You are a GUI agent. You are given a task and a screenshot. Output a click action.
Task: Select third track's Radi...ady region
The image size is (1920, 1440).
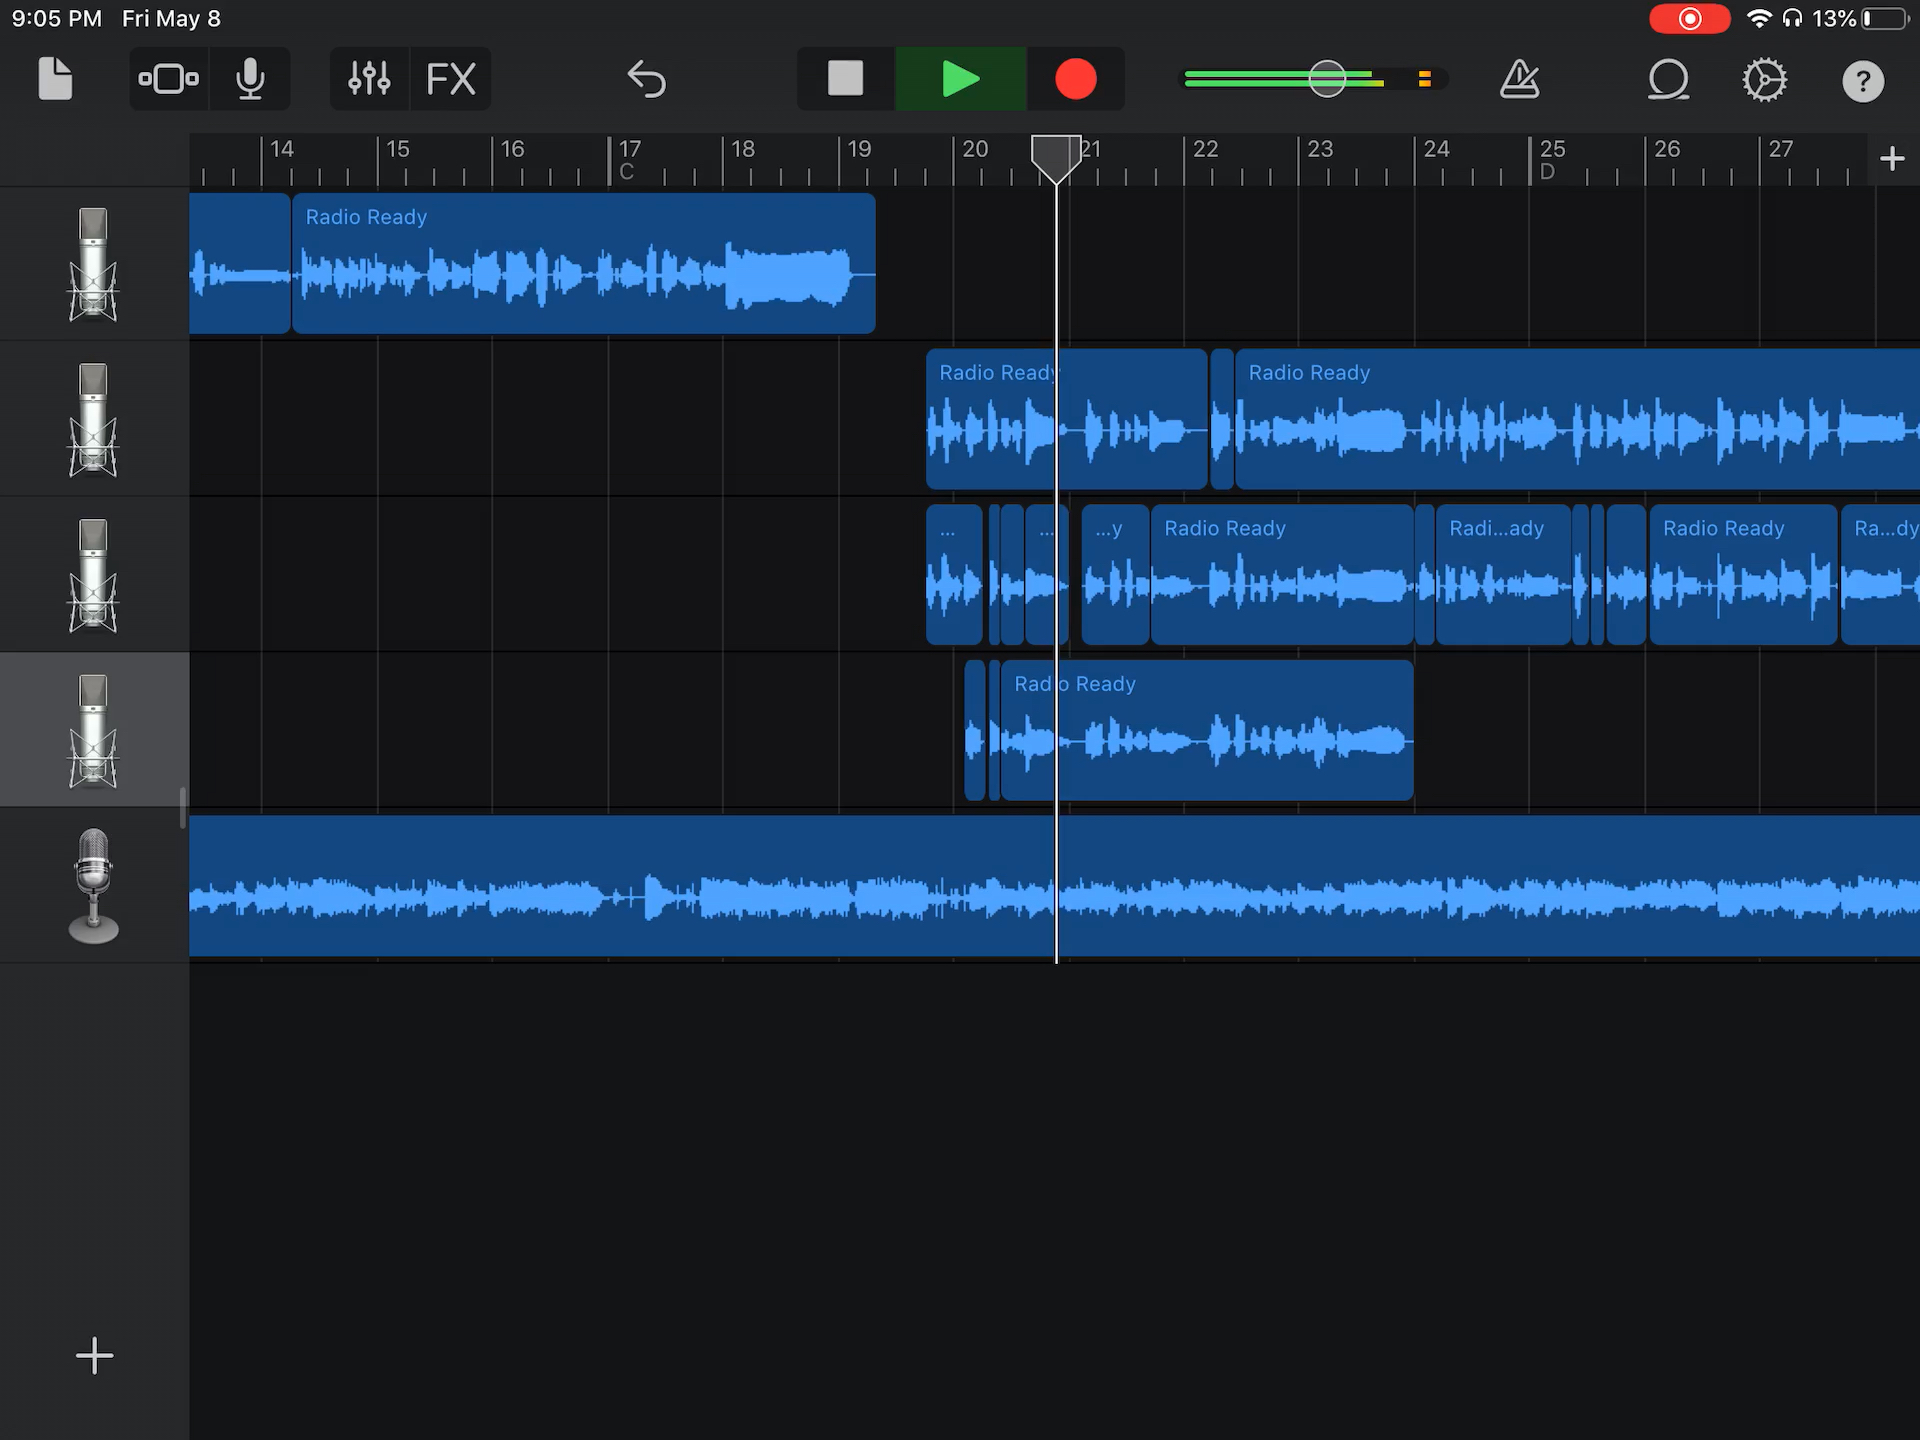1503,575
